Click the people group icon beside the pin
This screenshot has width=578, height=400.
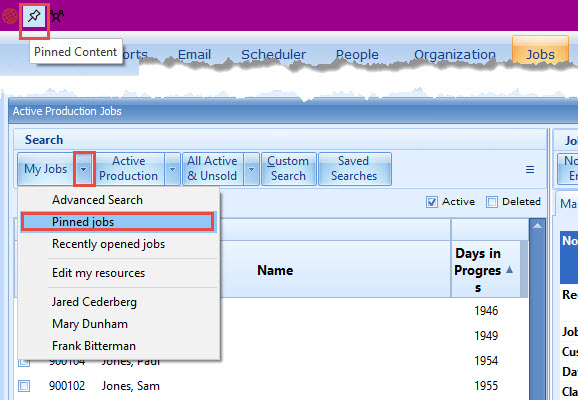(57, 16)
